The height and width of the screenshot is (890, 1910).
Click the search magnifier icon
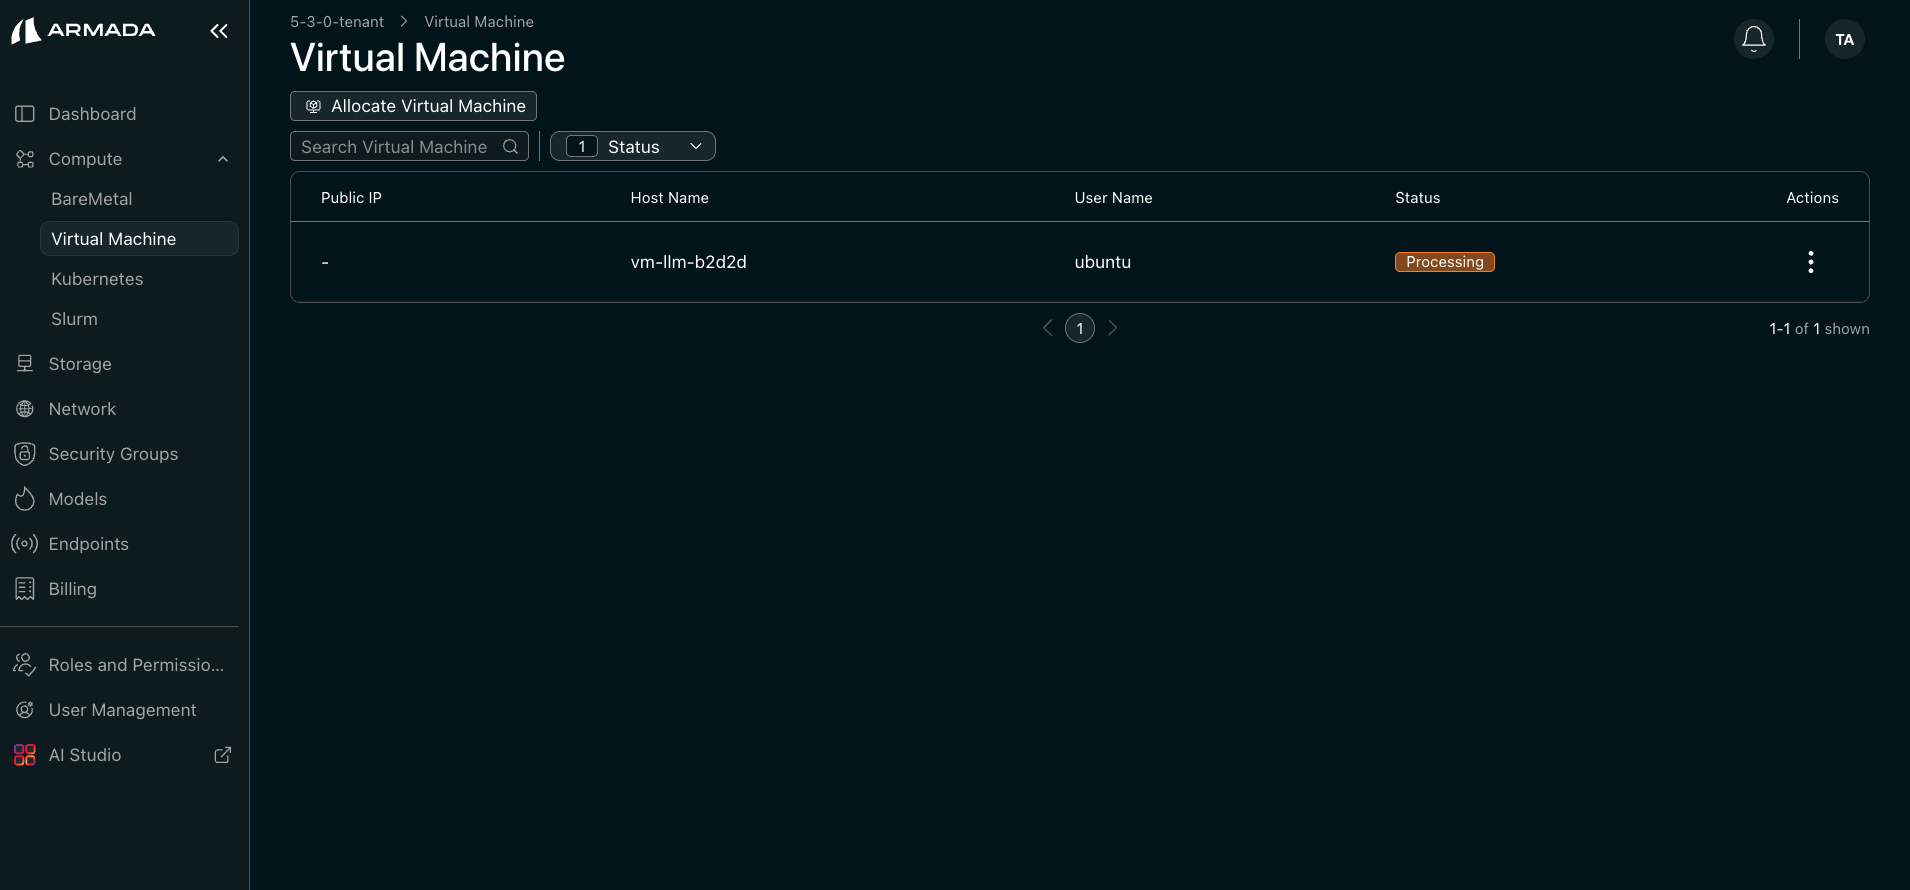click(x=510, y=147)
